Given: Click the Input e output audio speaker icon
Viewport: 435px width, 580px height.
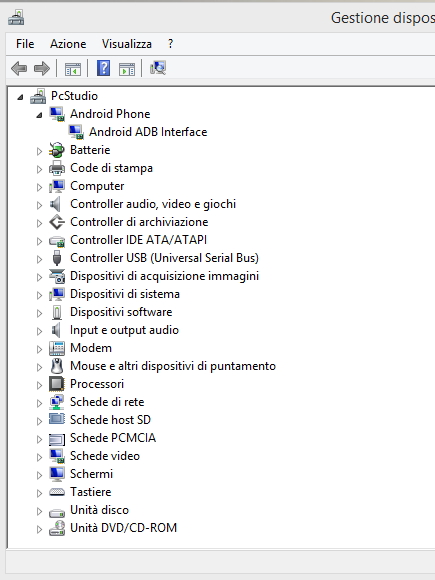Looking at the screenshot, I should pos(55,330).
